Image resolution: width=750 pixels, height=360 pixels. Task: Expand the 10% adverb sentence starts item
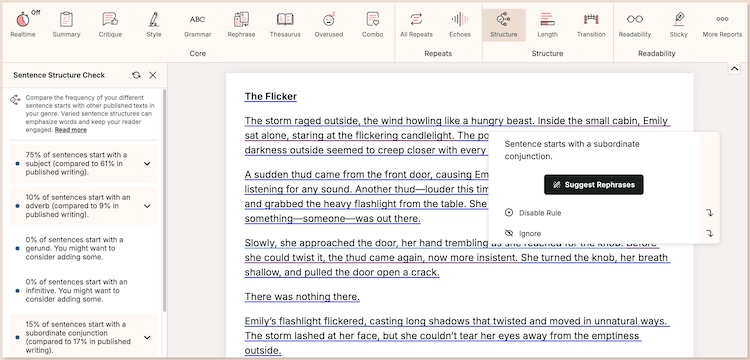[83, 206]
